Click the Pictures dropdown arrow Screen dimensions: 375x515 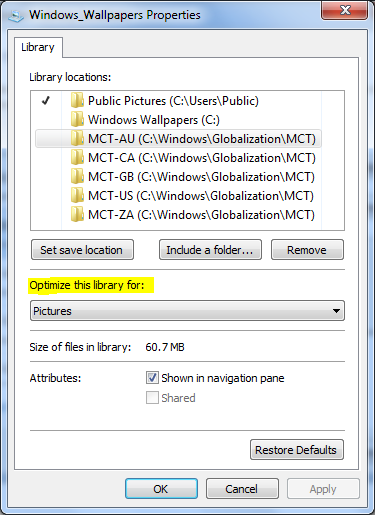pos(336,311)
